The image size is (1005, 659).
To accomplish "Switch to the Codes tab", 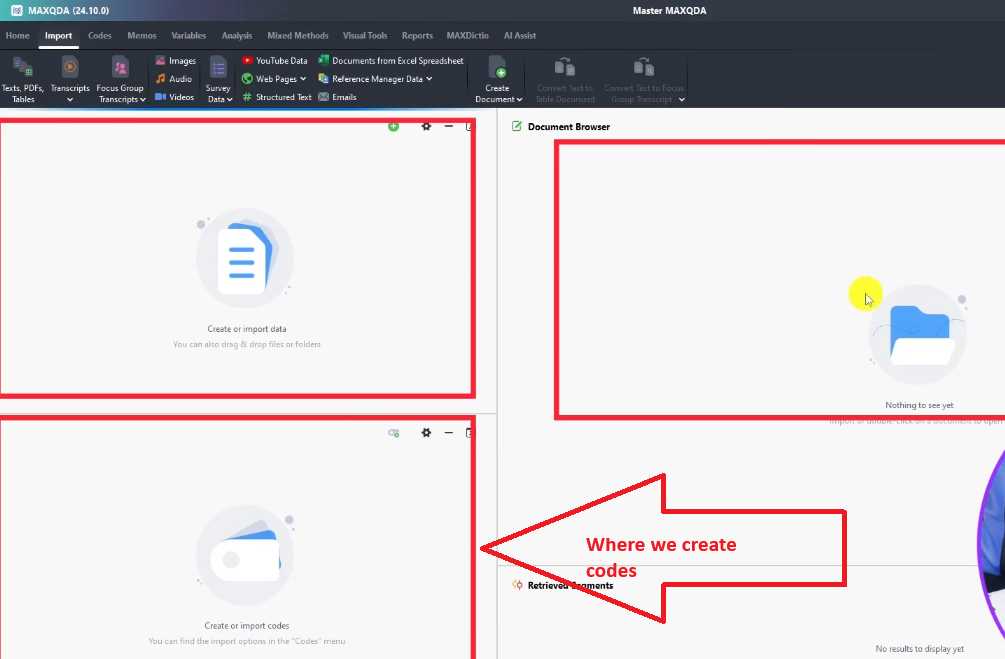I will pos(100,36).
